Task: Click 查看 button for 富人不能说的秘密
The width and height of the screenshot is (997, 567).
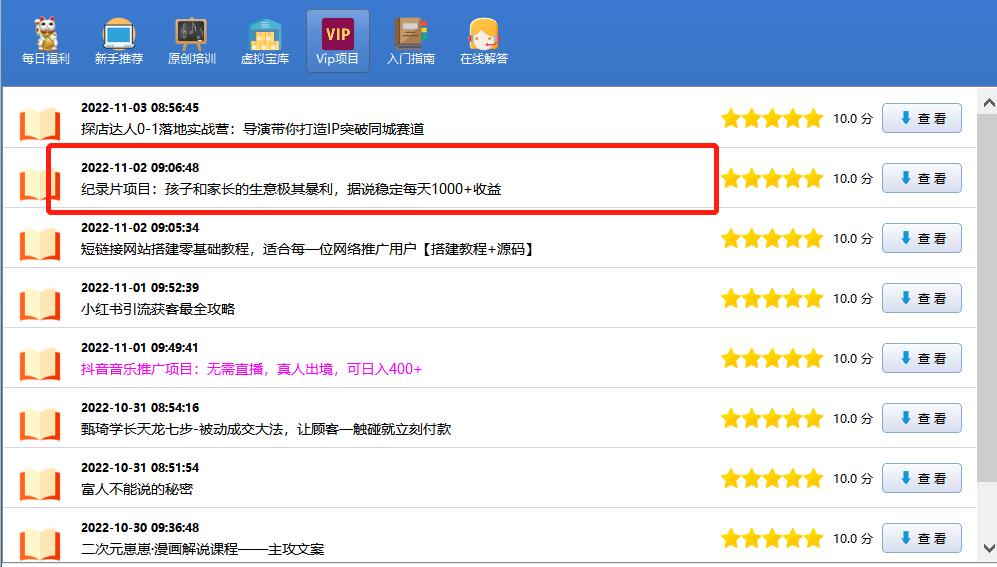Action: pyautogui.click(x=921, y=478)
